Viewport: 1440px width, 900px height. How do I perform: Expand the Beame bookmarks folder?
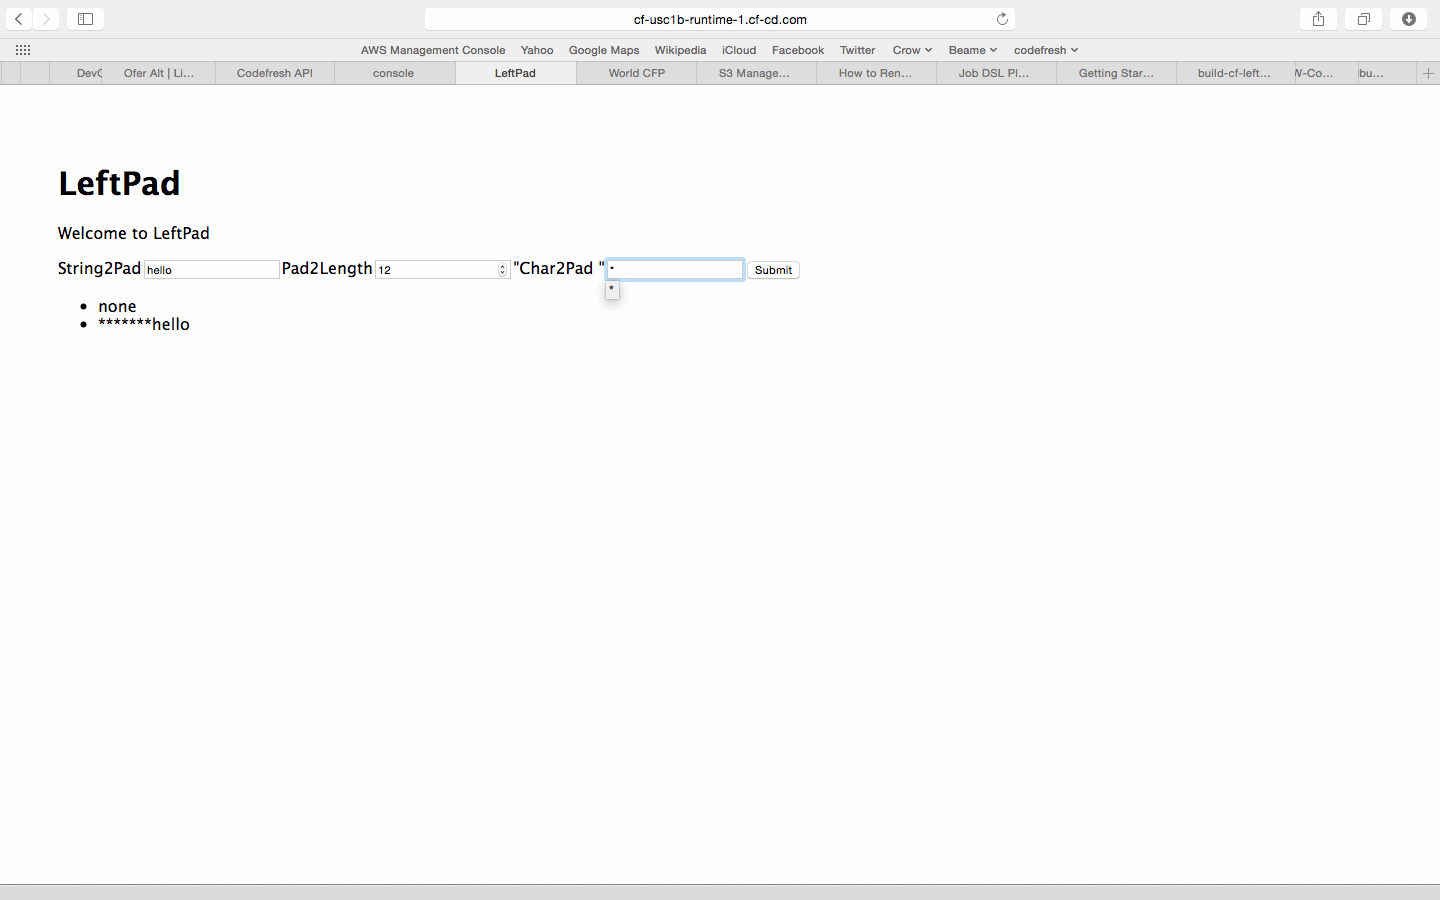point(972,50)
